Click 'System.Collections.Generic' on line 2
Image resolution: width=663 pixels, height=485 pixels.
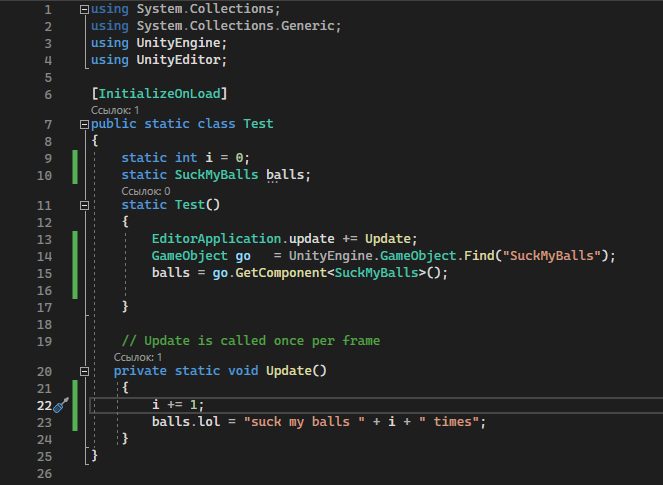point(236,26)
